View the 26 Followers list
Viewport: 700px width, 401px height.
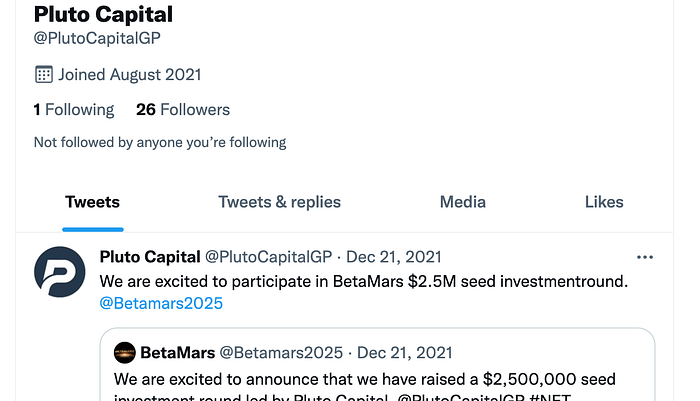(183, 110)
